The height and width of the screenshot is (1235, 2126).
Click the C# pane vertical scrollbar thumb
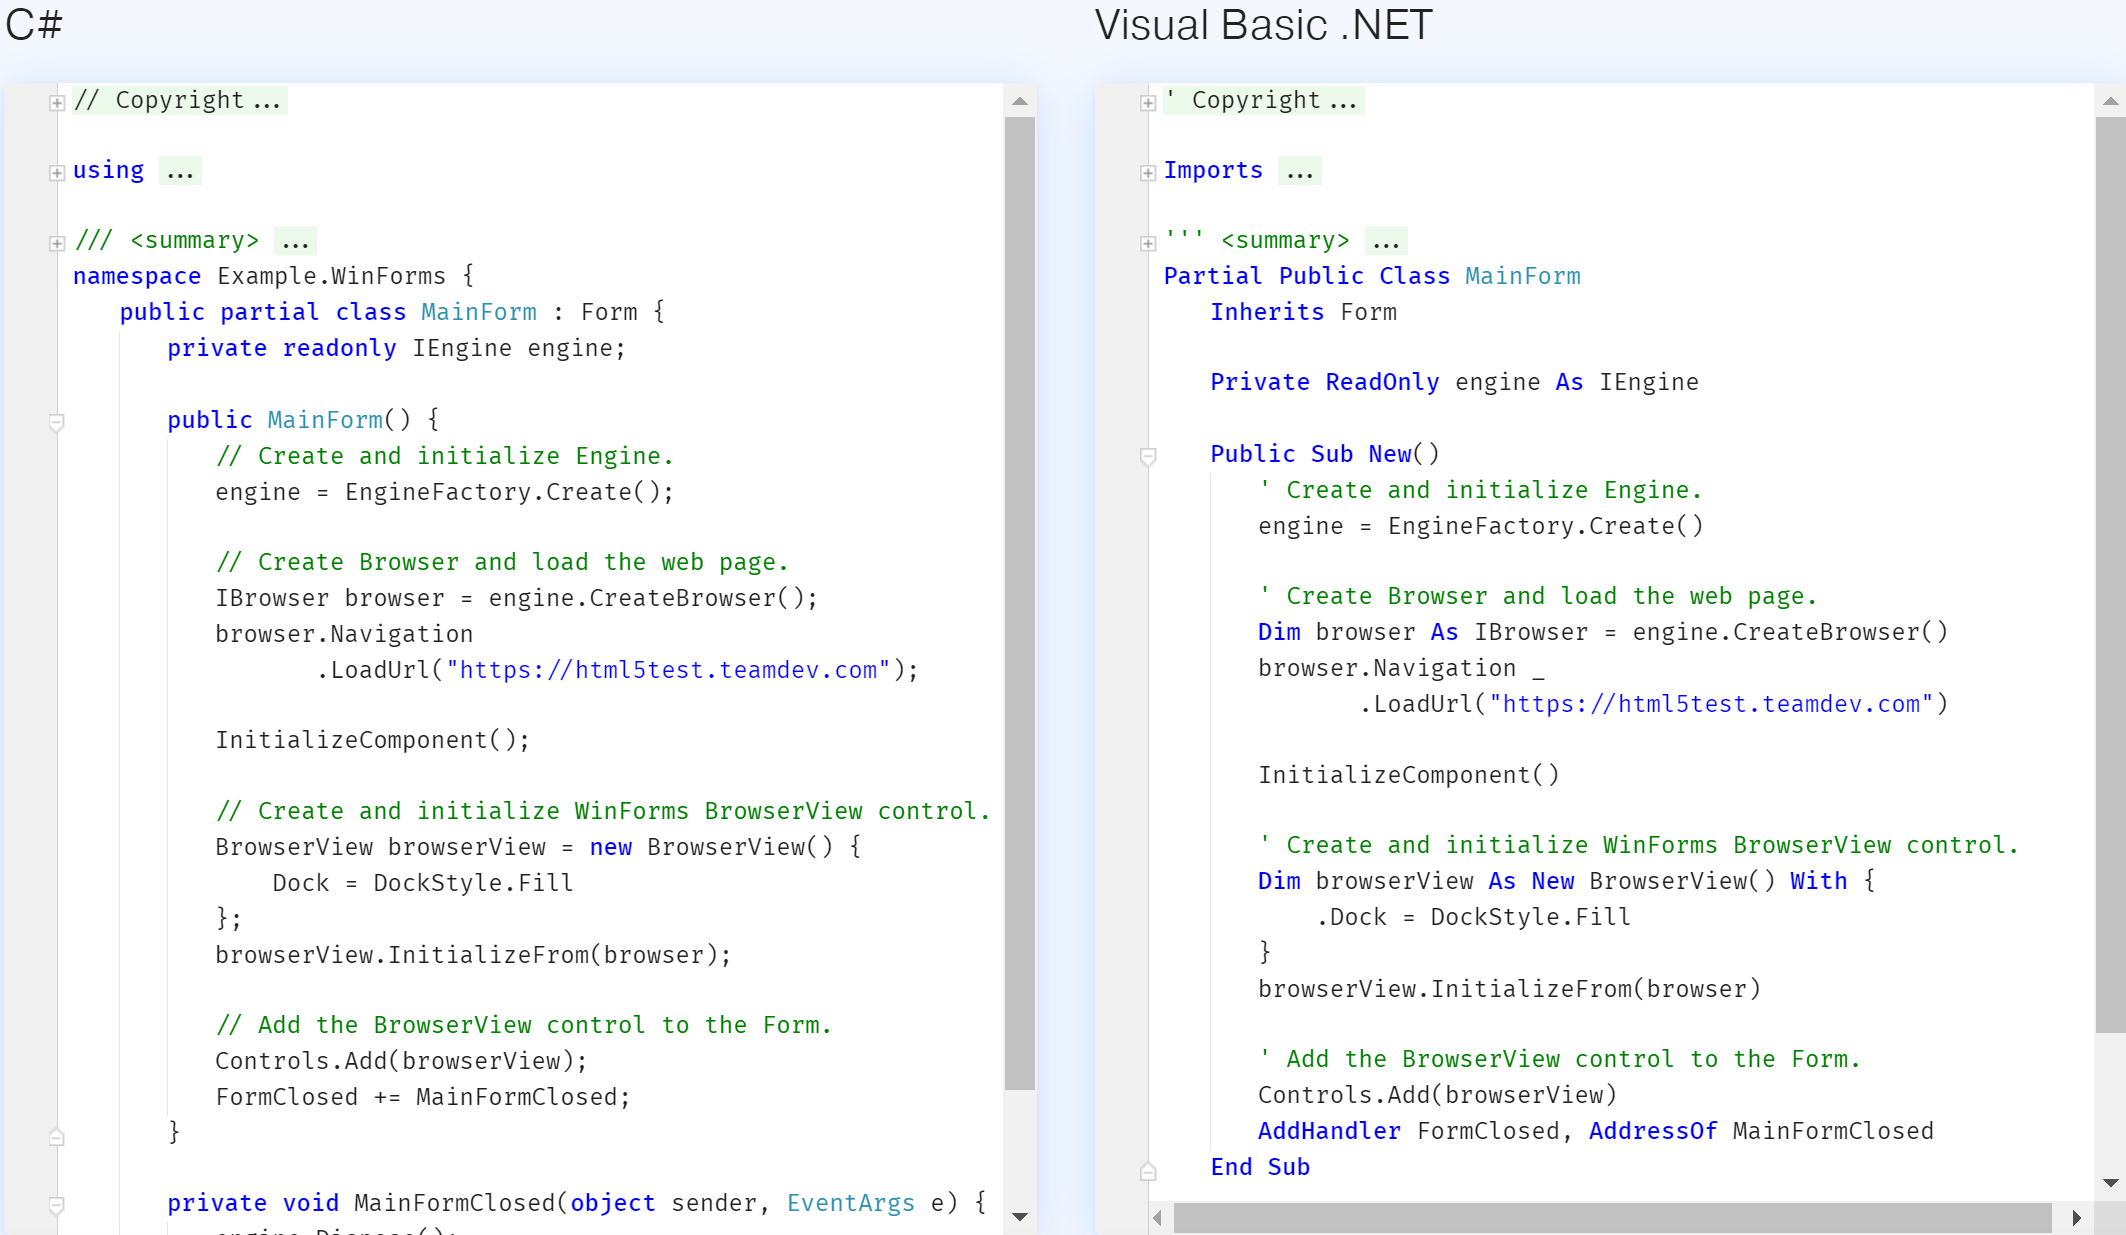click(1019, 600)
